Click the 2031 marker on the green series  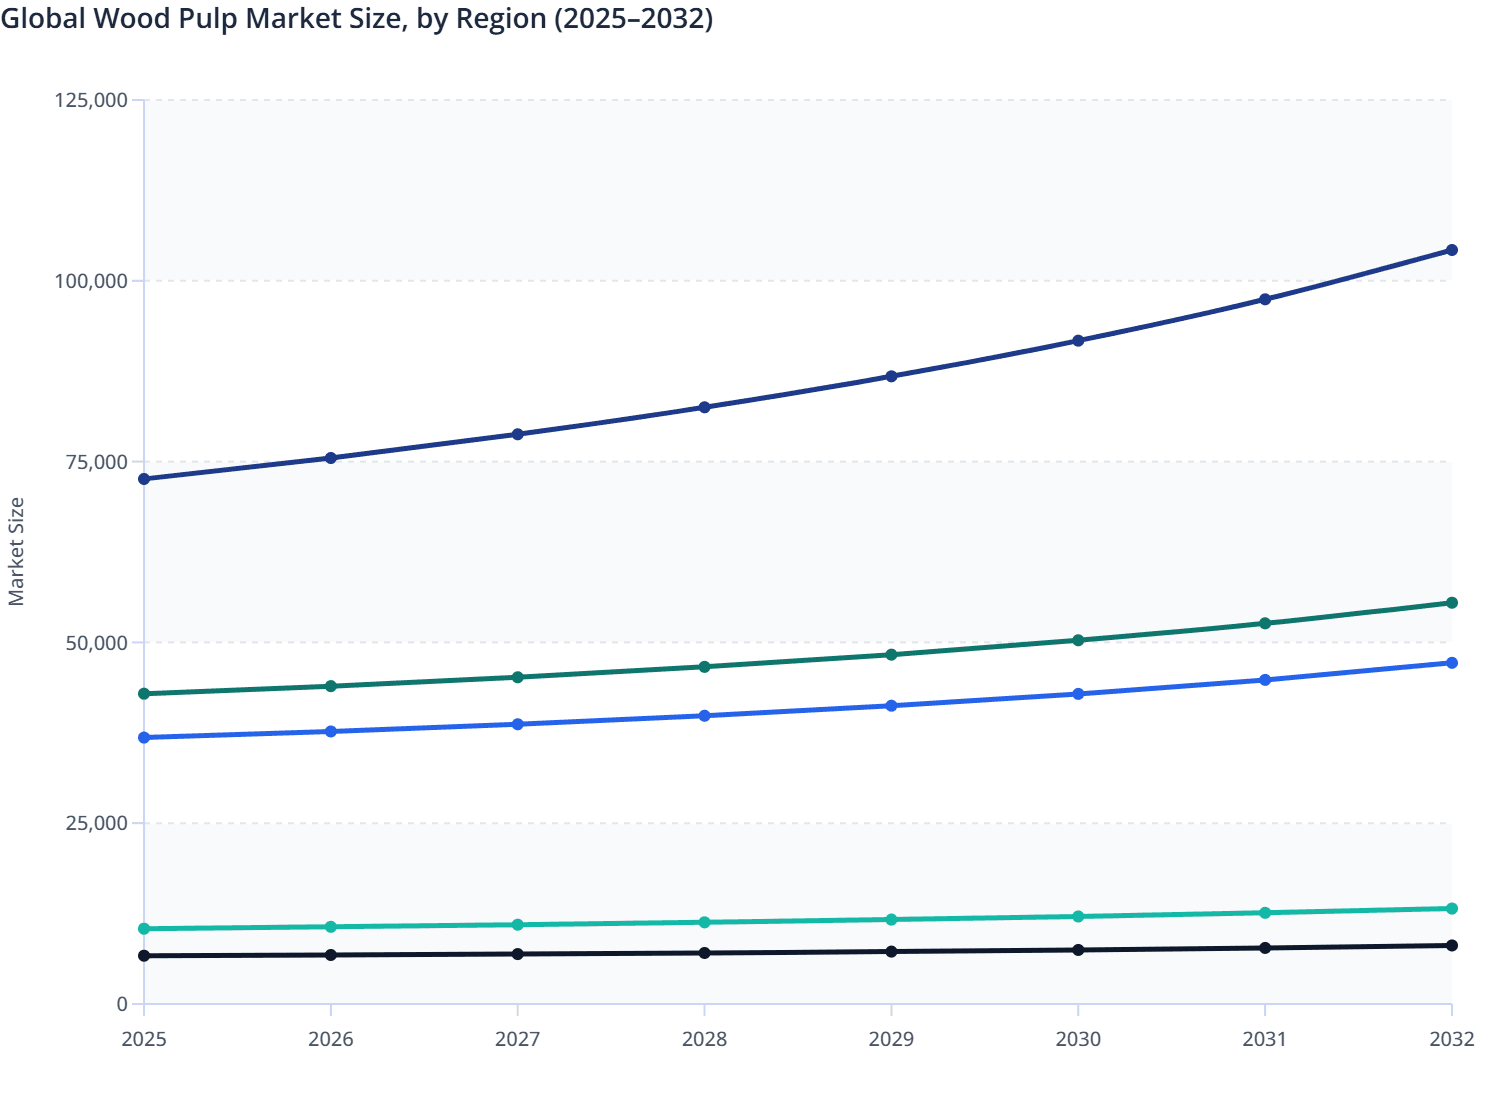[x=1265, y=621]
